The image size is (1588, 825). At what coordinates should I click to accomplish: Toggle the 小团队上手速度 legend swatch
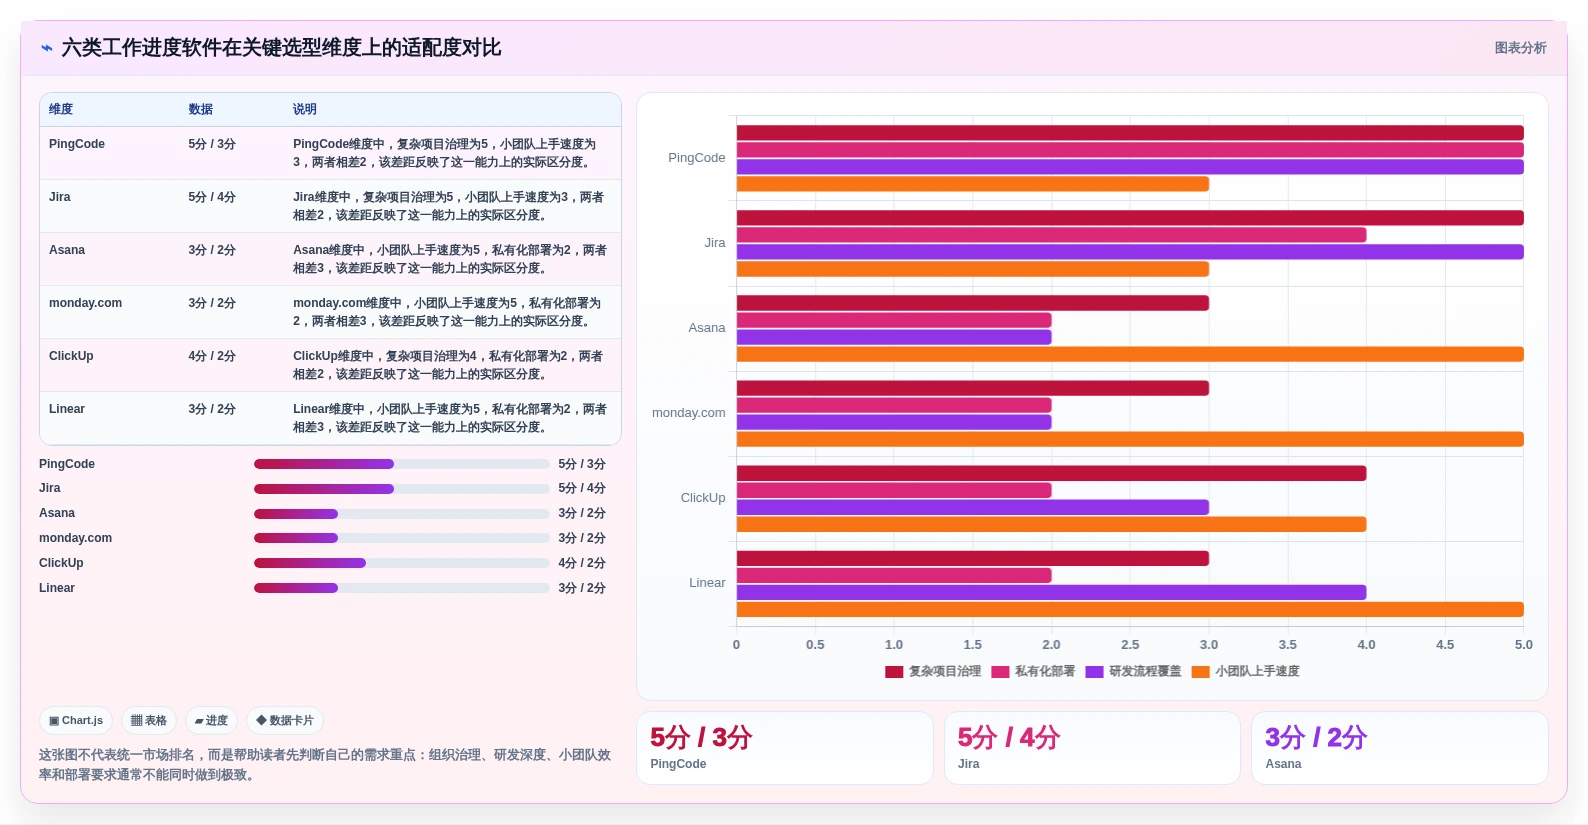(x=1201, y=672)
